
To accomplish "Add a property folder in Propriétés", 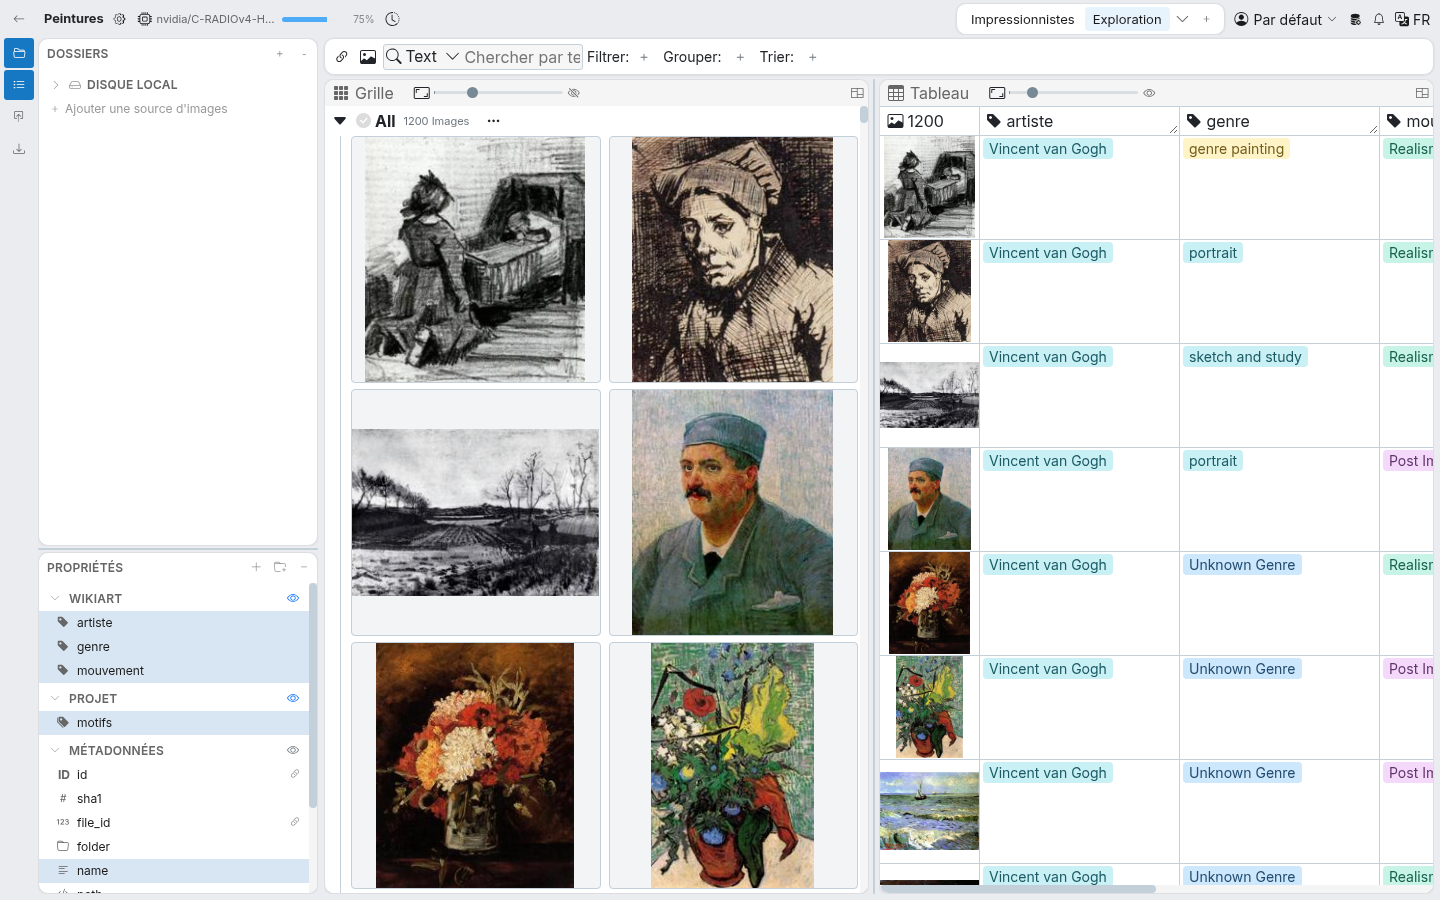I will [280, 567].
